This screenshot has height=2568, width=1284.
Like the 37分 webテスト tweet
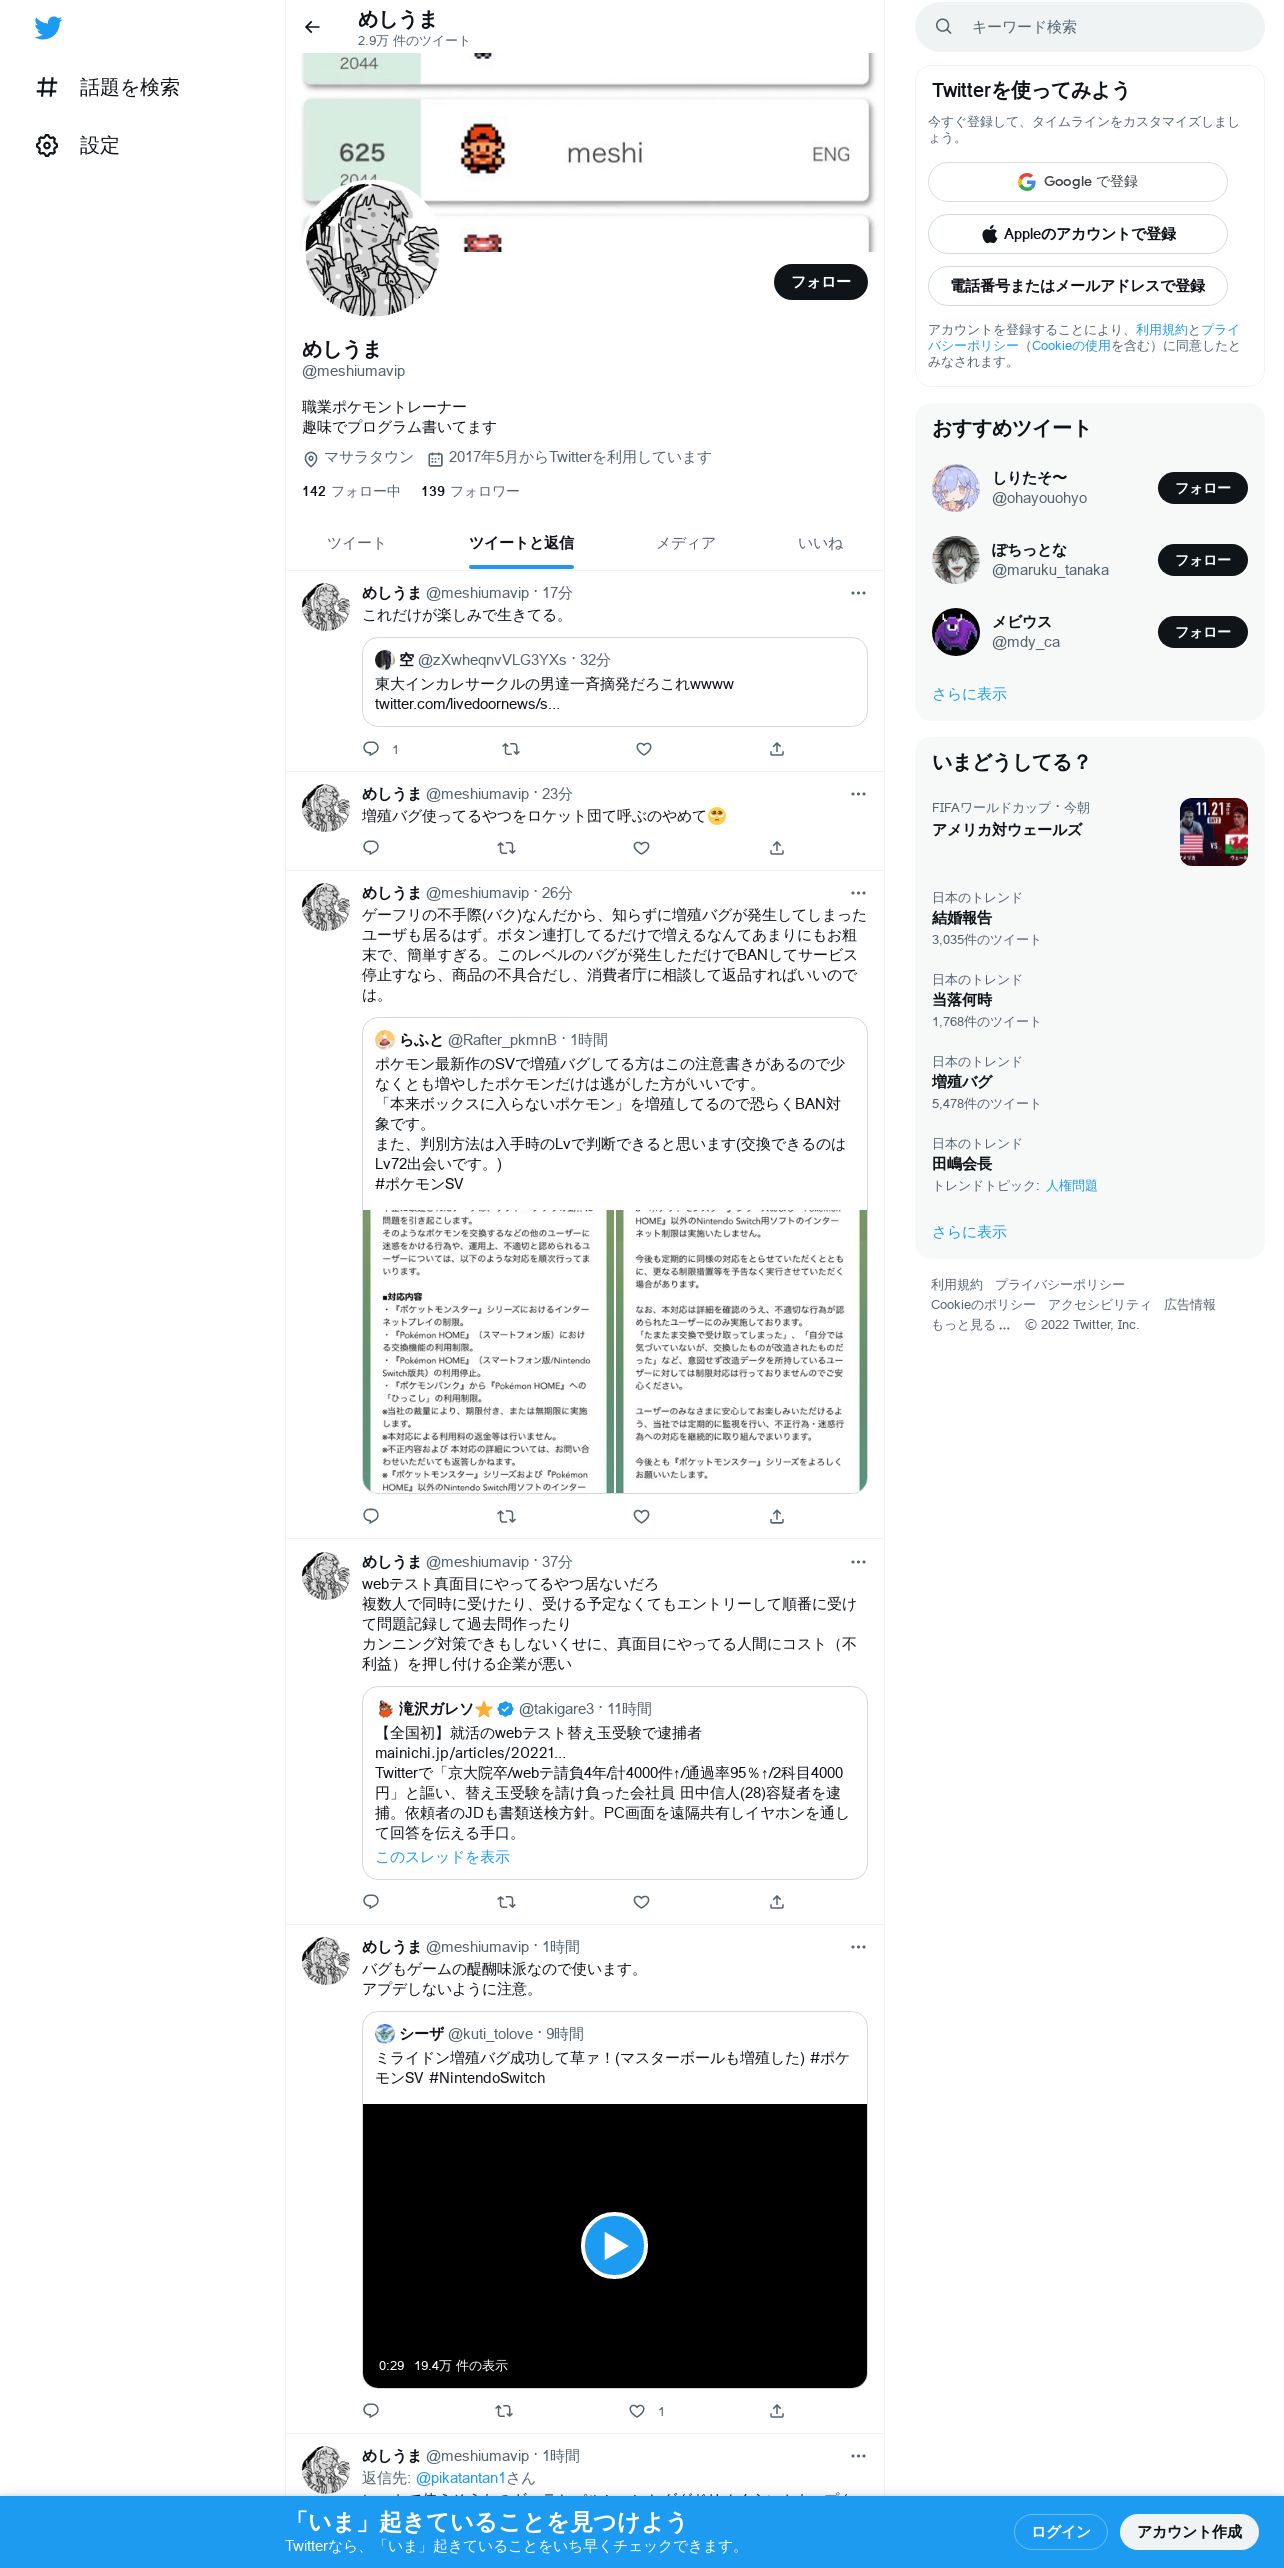(641, 1902)
